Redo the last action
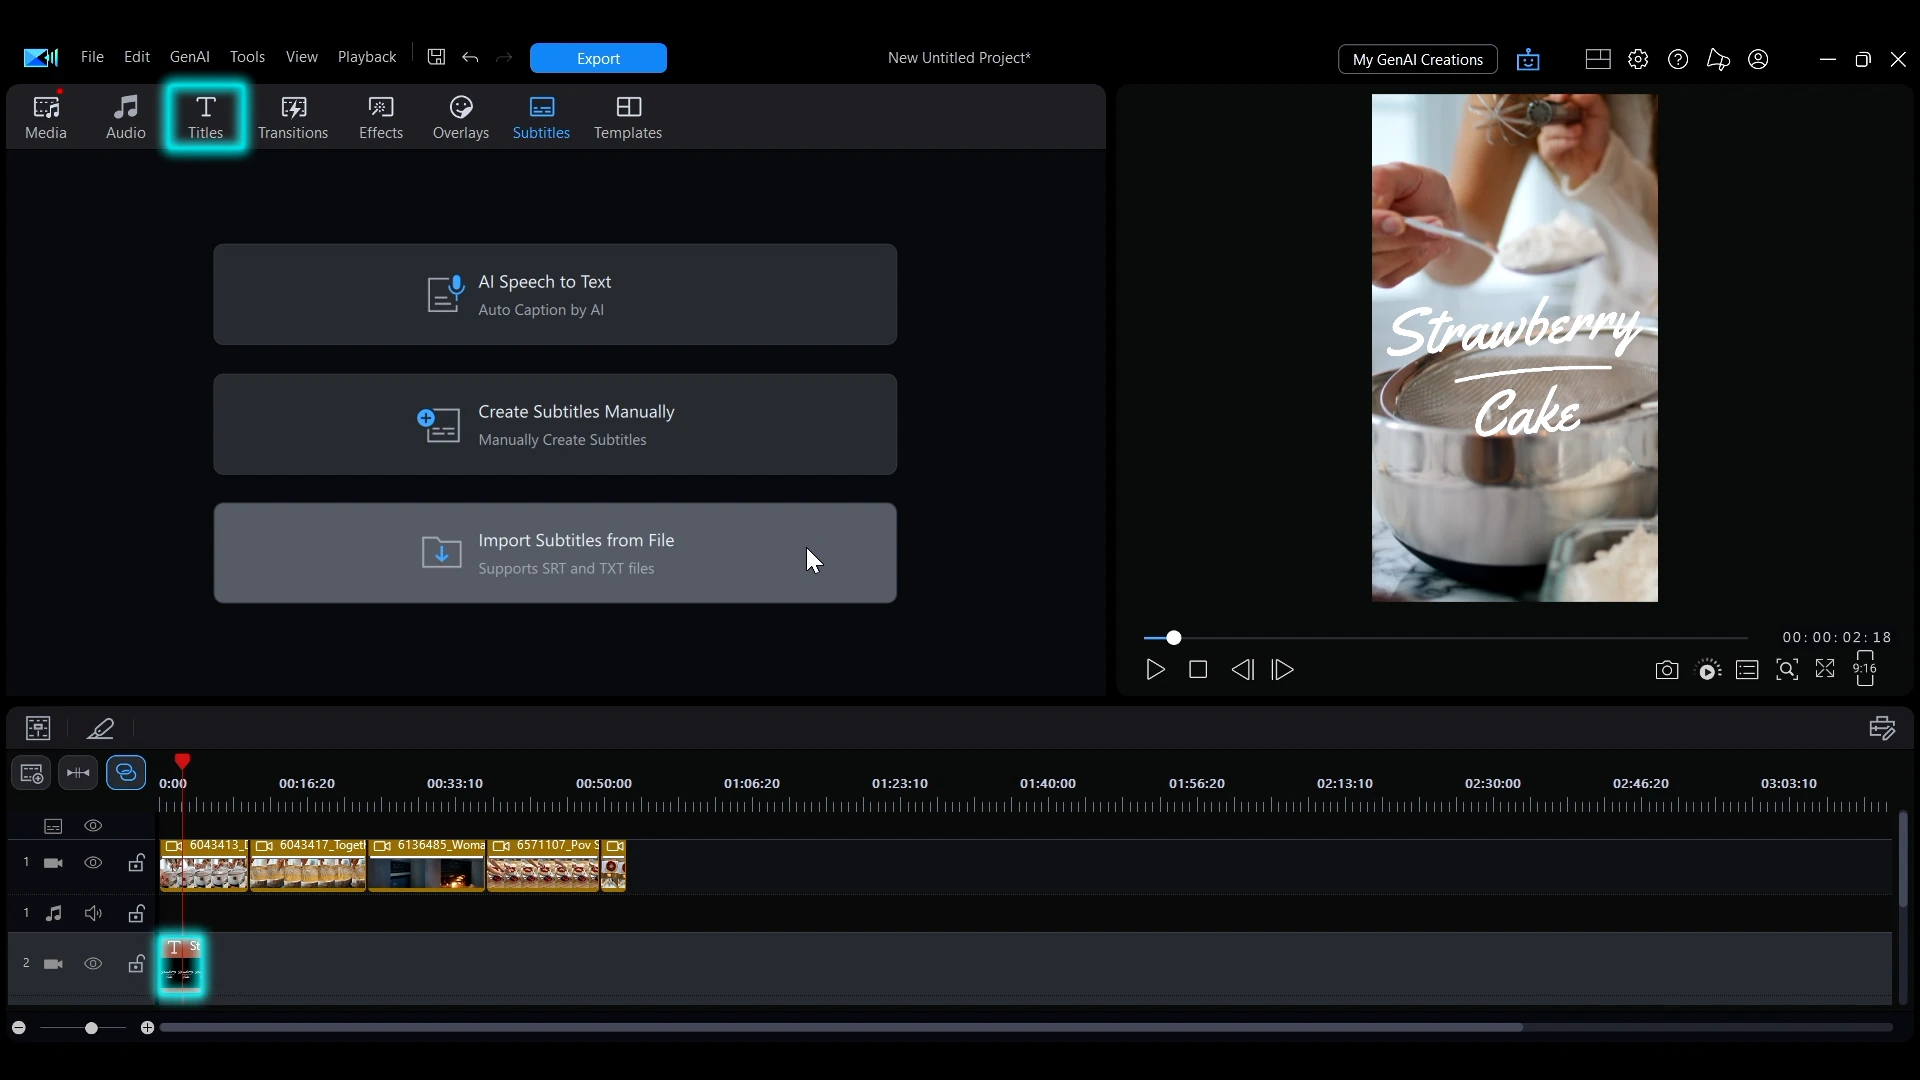This screenshot has width=1920, height=1080. [505, 58]
